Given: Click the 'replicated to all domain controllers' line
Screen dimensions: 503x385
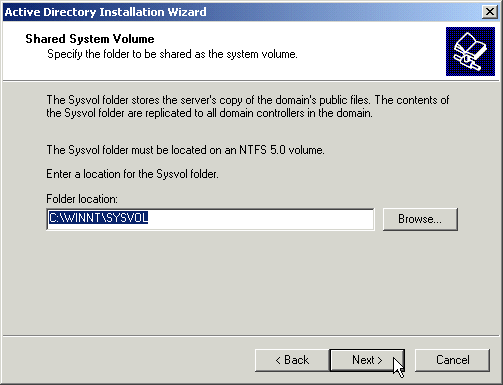Looking at the screenshot, I should point(209,113).
